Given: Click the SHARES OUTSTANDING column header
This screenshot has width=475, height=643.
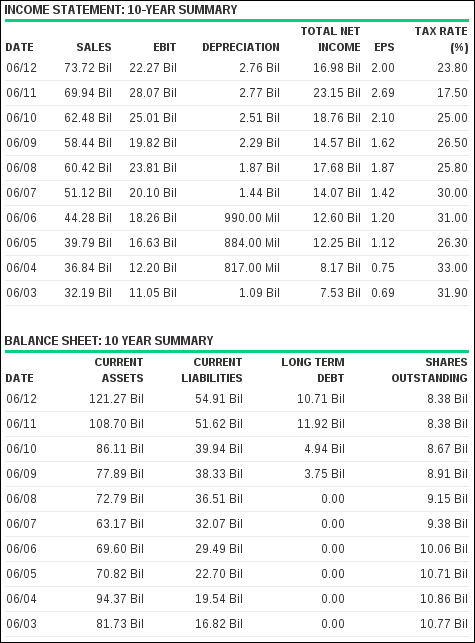Looking at the screenshot, I should click(429, 370).
